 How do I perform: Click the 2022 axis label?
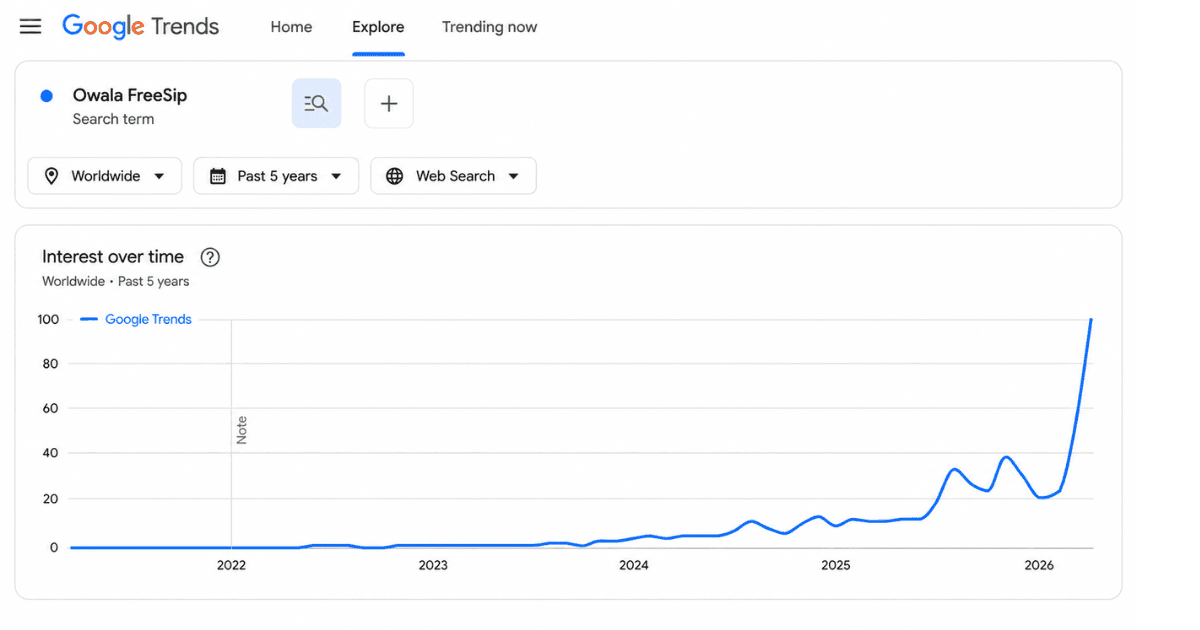(231, 565)
